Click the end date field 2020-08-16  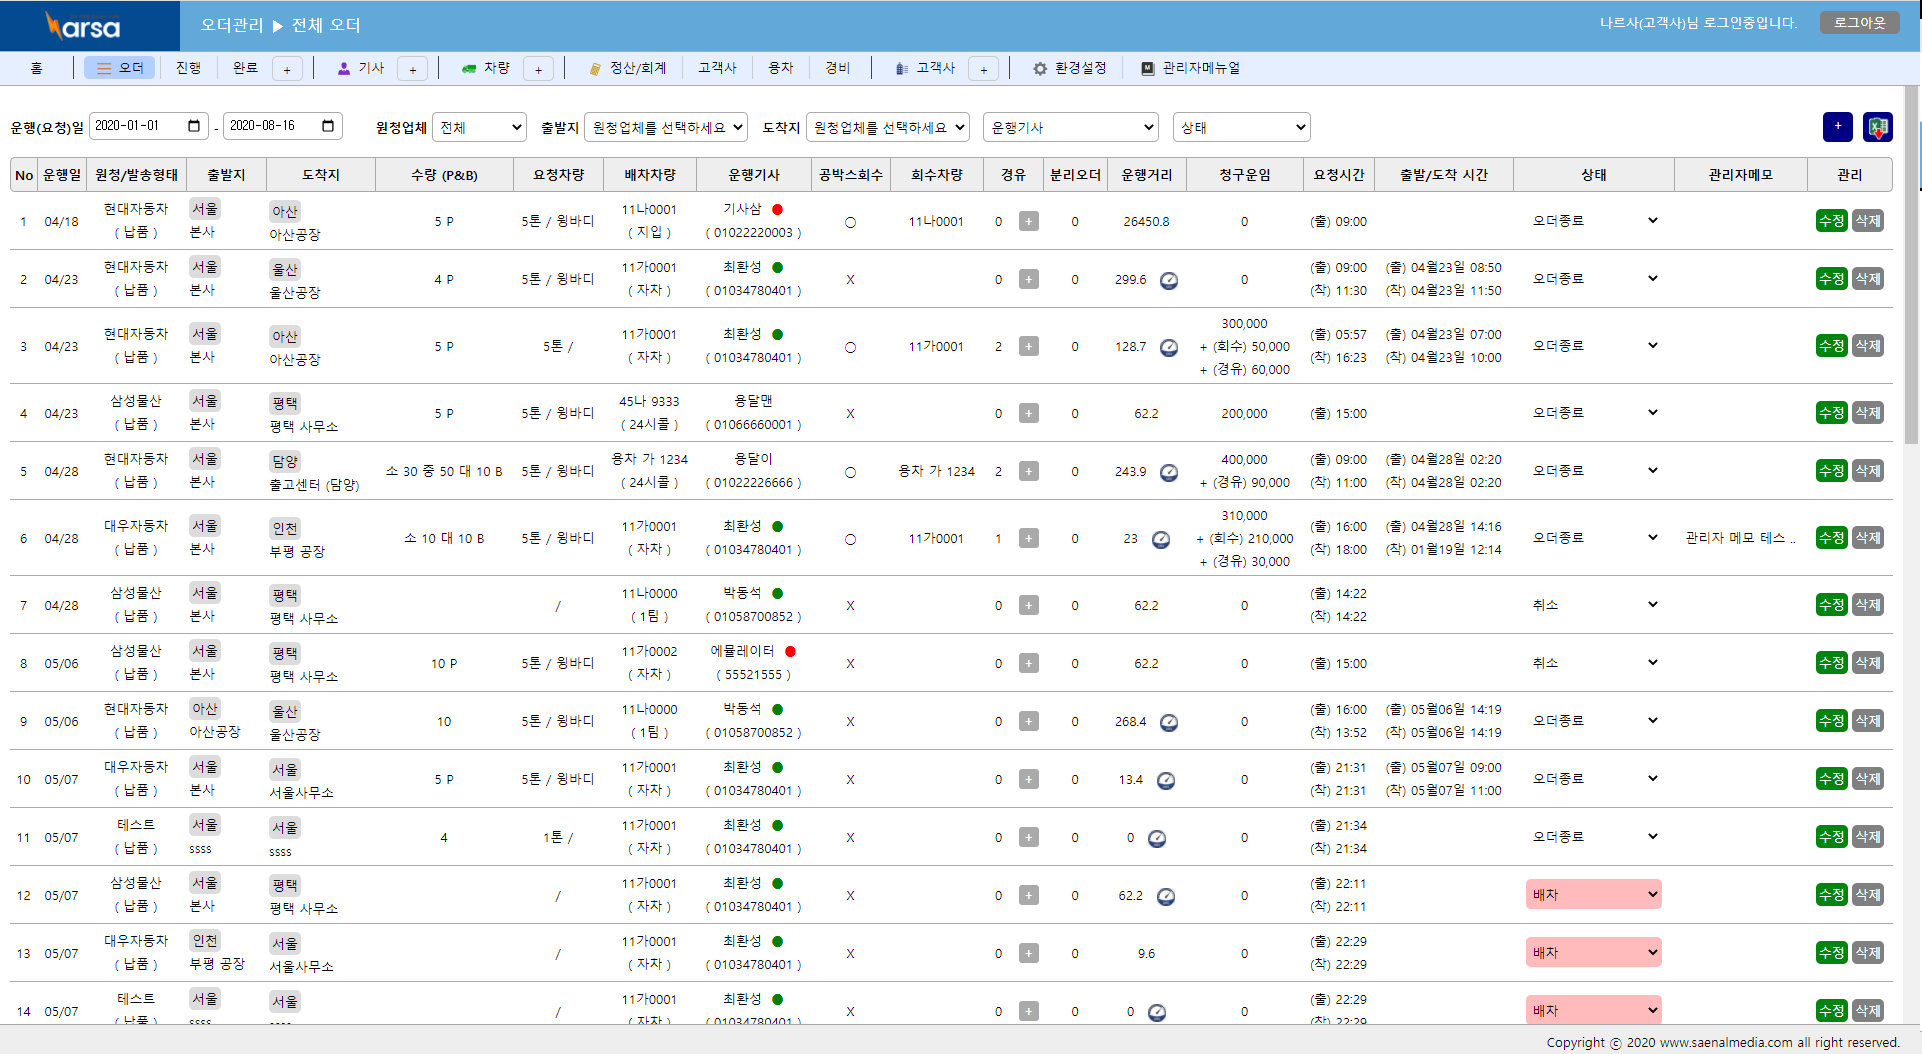point(270,126)
